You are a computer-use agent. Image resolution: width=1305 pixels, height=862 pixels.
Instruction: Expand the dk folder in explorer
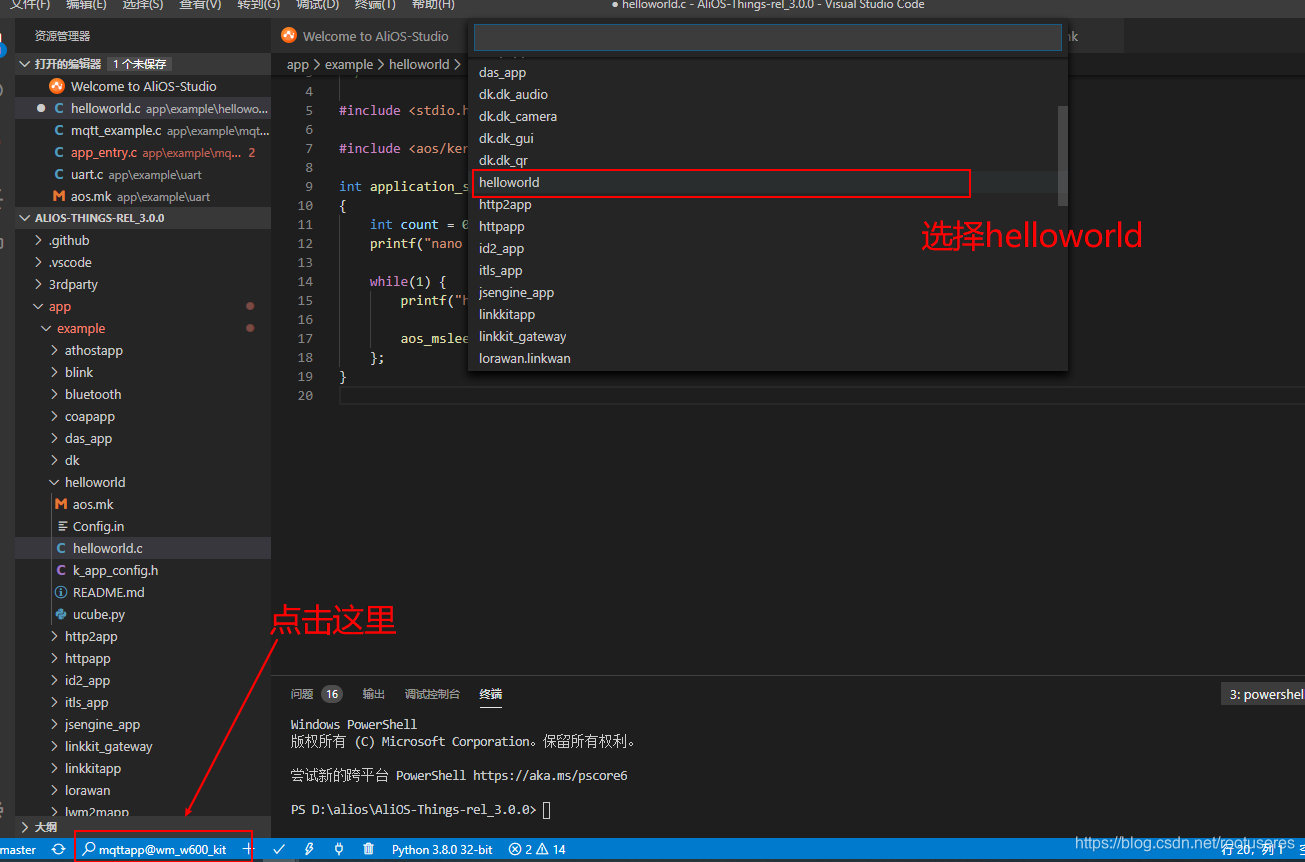pos(143,460)
